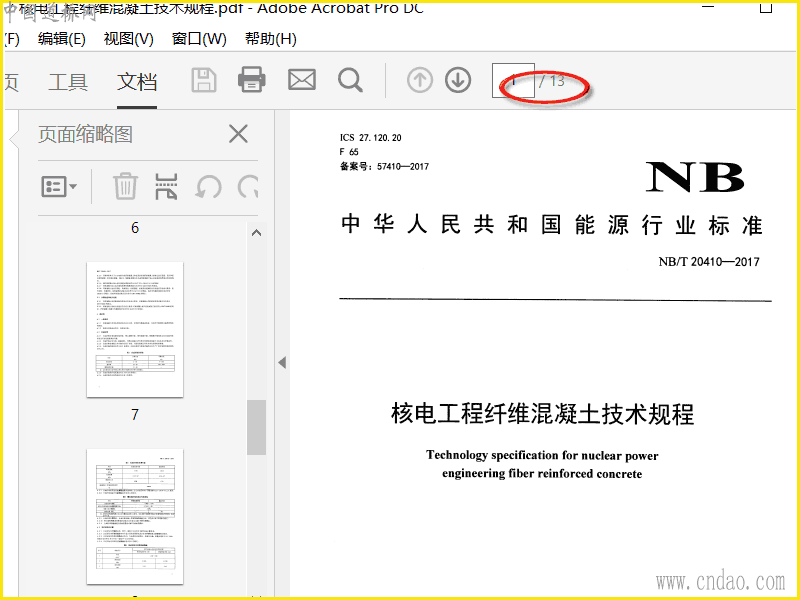Minimize the Acrobat window

[x=708, y=7]
